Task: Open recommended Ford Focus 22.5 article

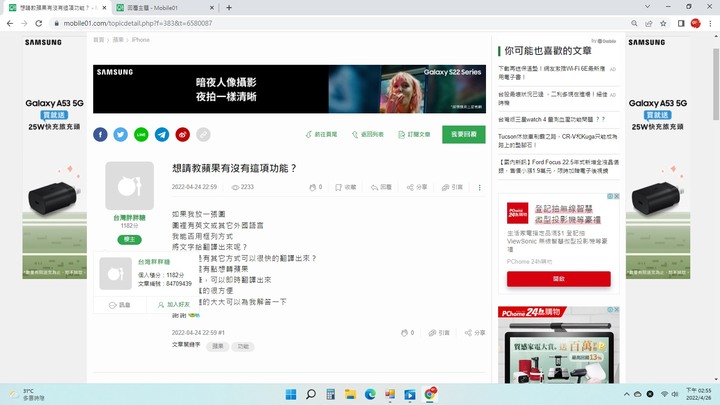Action: (x=558, y=166)
